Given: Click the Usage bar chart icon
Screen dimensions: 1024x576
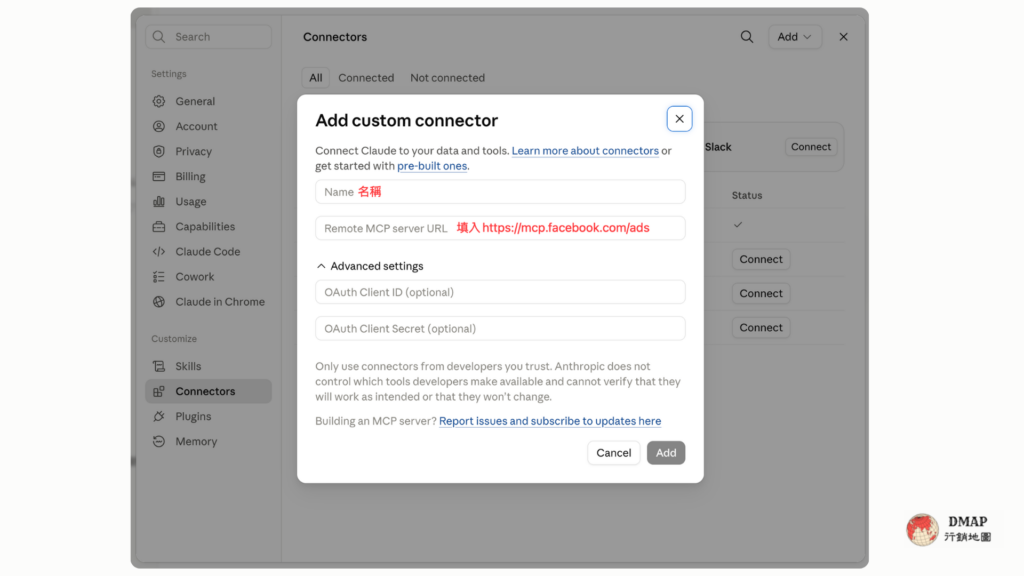Looking at the screenshot, I should (159, 201).
